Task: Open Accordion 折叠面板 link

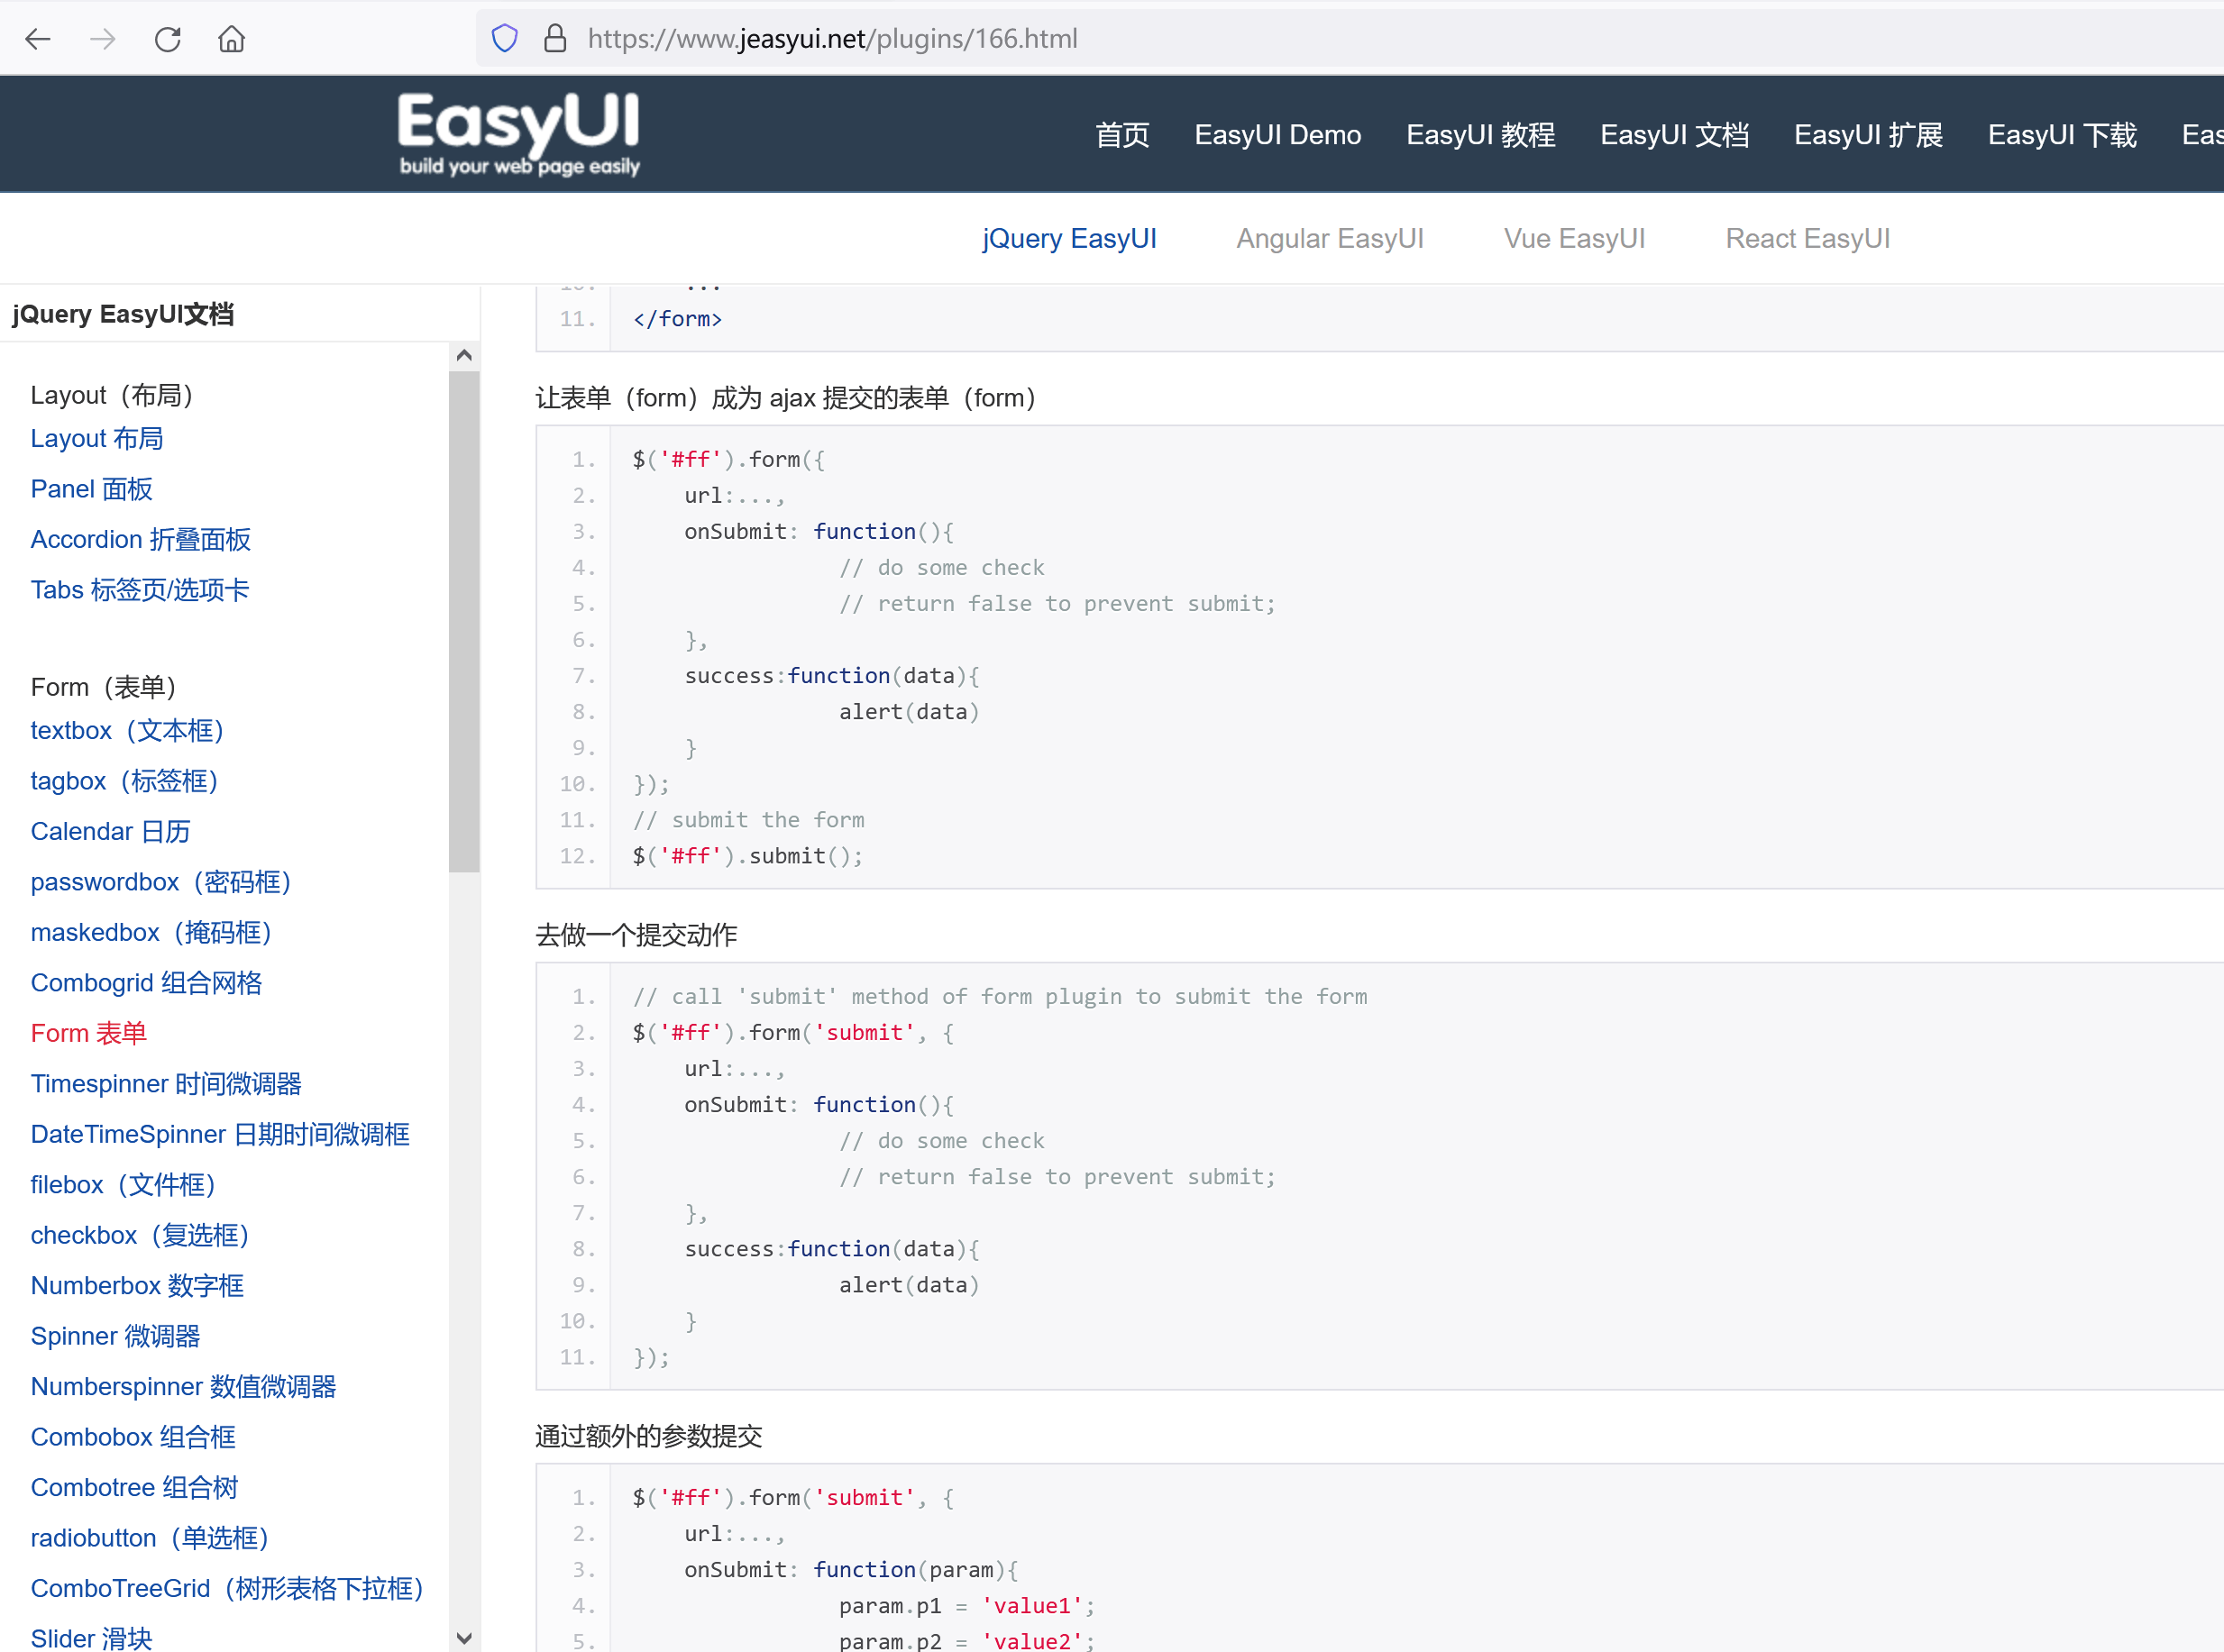Action: pyautogui.click(x=141, y=539)
